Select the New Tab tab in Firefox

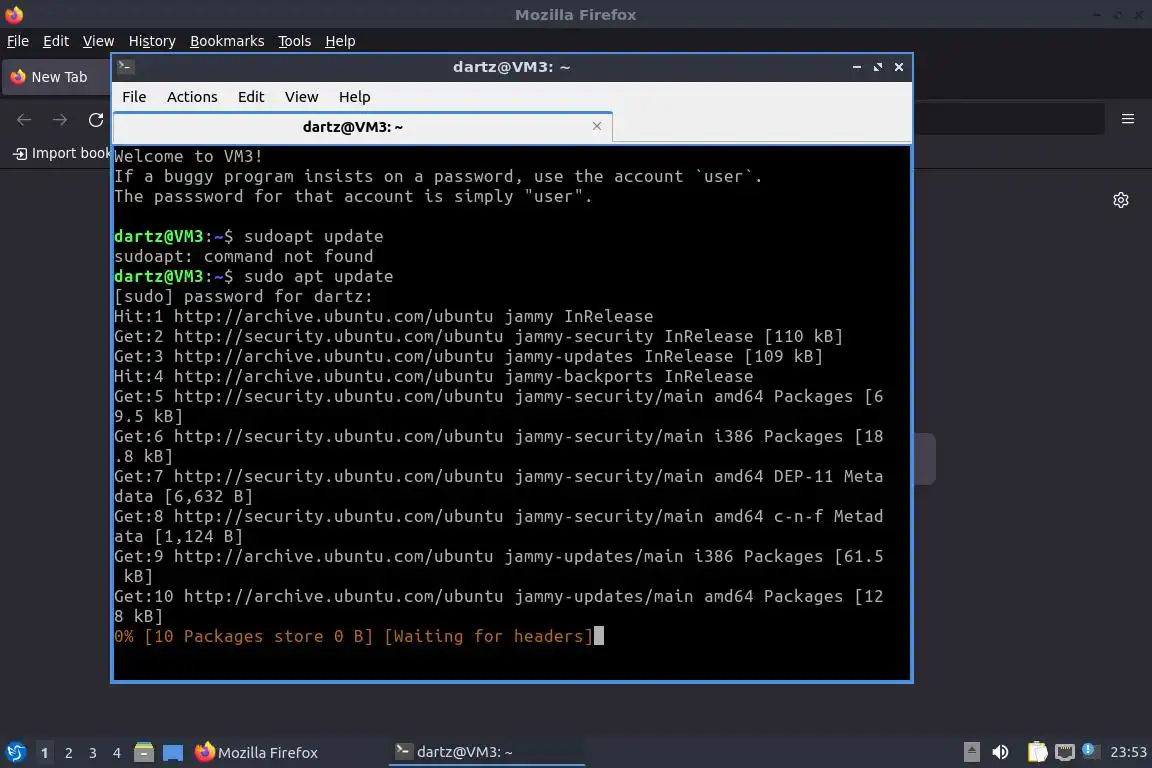pyautogui.click(x=57, y=77)
